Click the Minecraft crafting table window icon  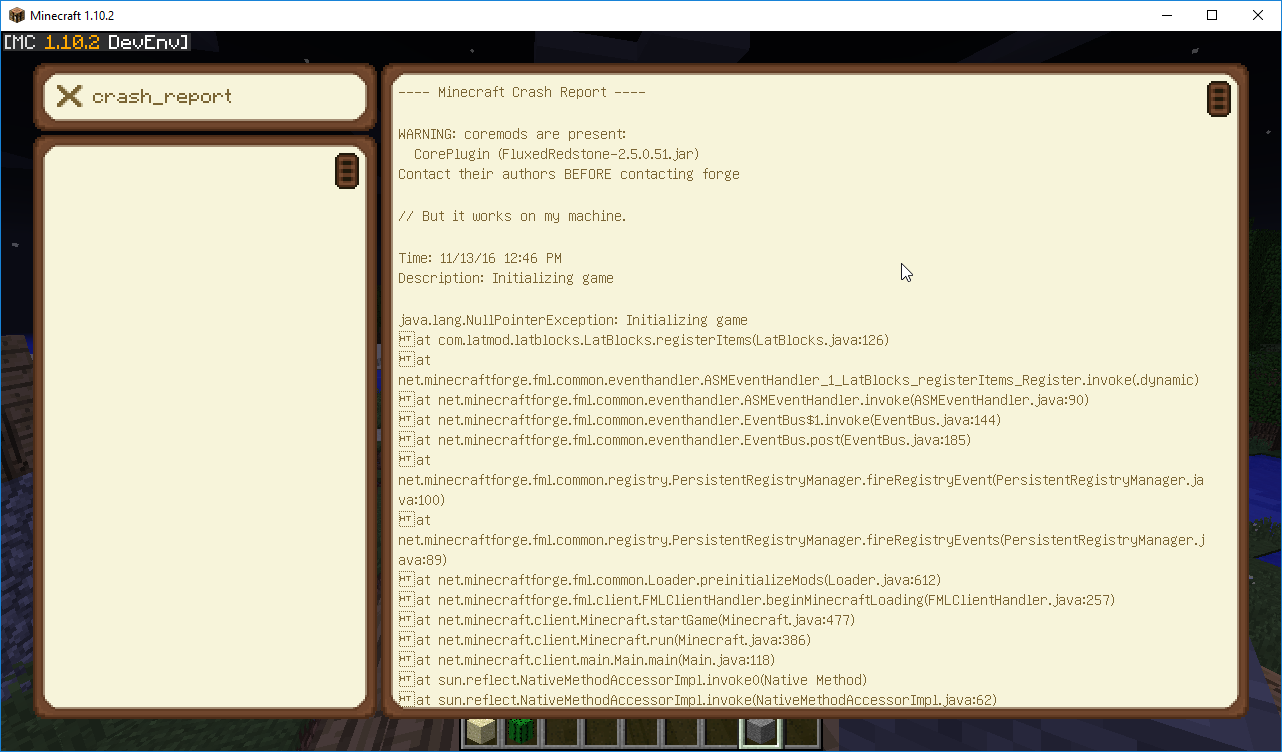coord(16,15)
